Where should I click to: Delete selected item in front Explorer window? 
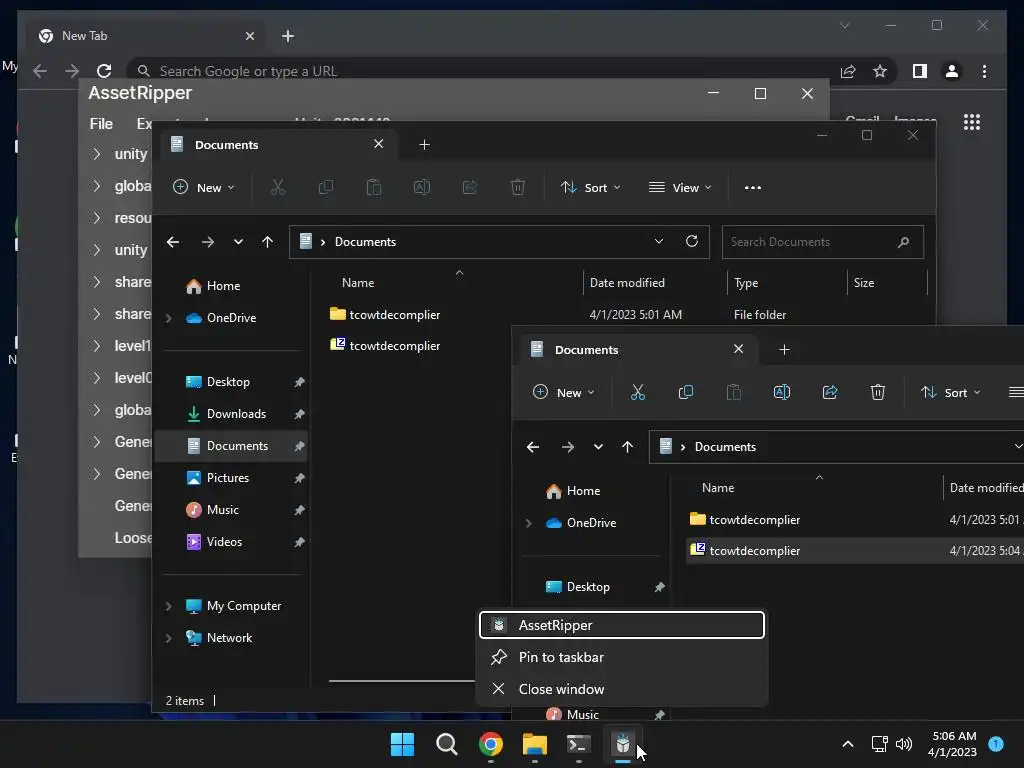[878, 392]
